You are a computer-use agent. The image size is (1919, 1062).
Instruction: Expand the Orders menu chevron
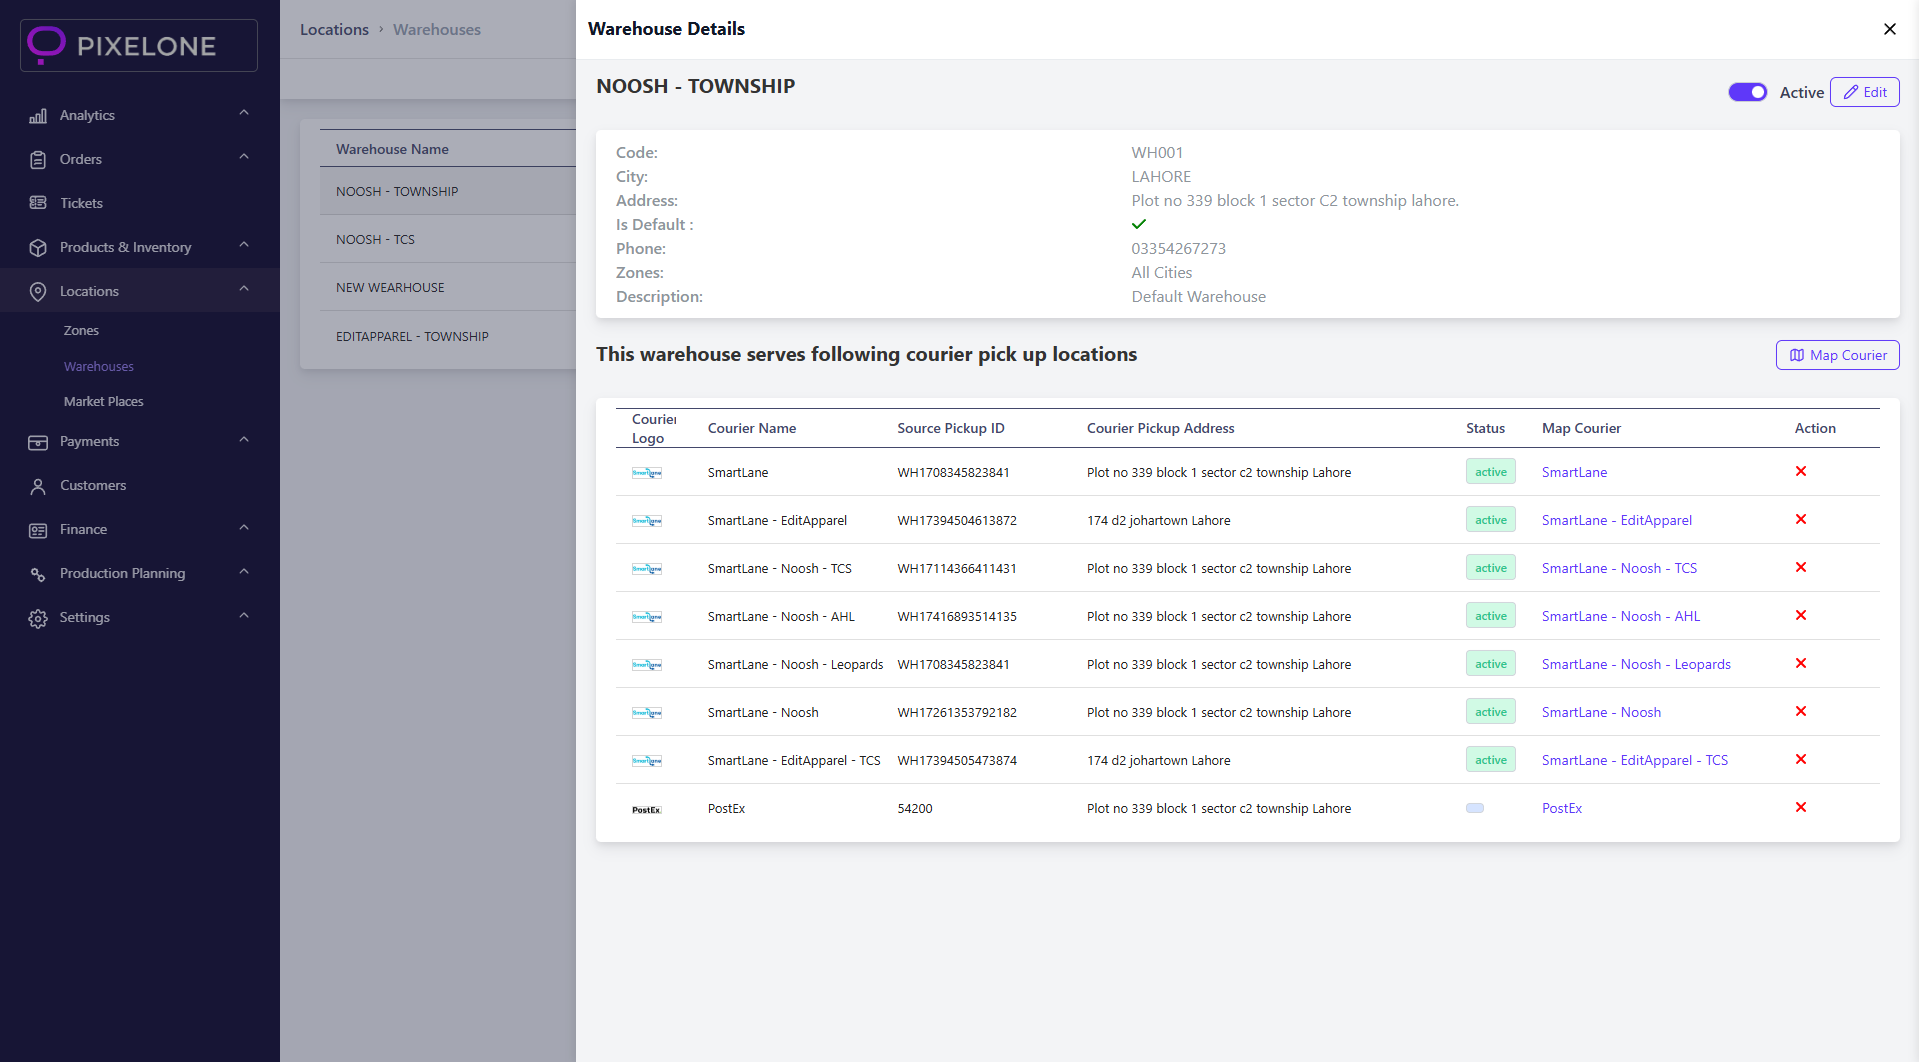coord(244,157)
